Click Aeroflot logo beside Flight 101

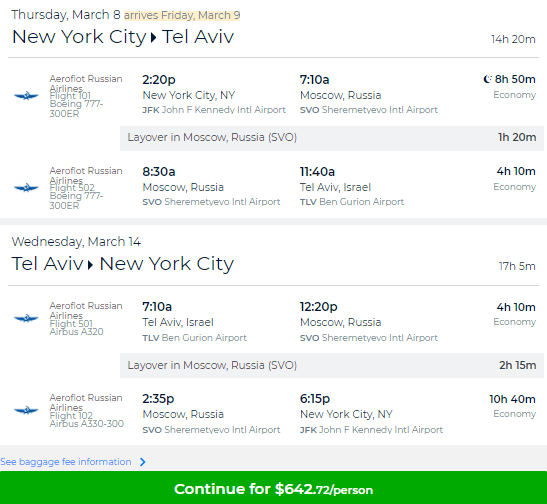click(26, 96)
